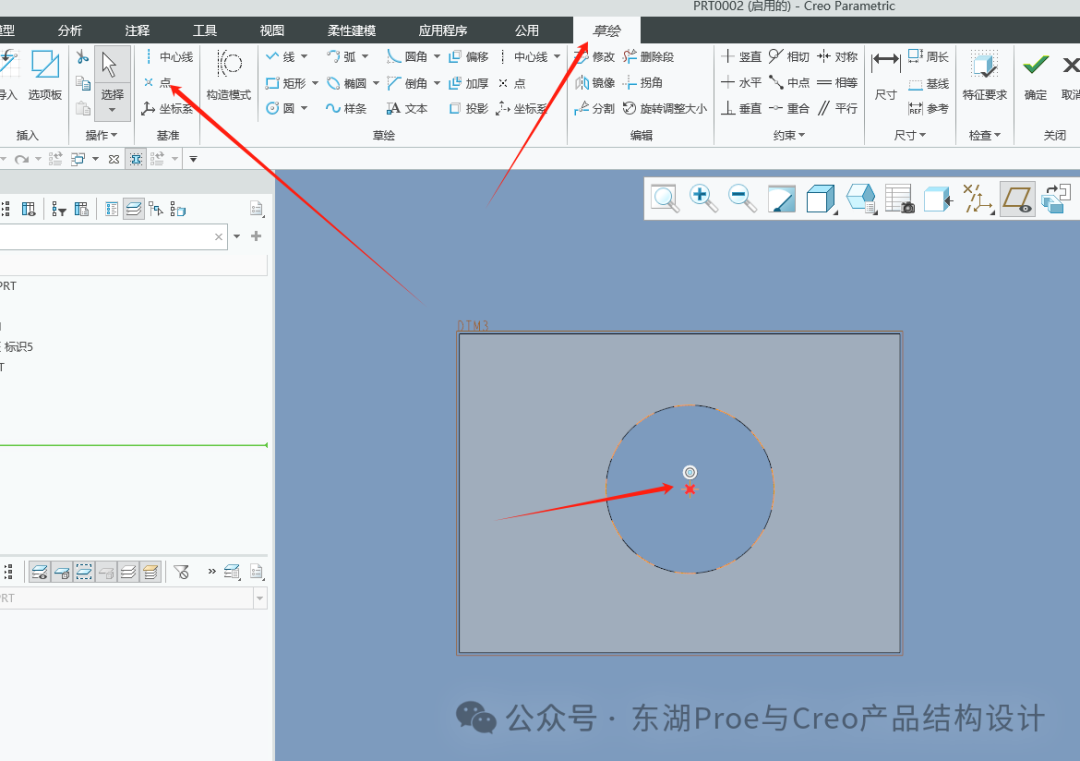Select the Line tool in the sketch ribbon
Image resolution: width=1080 pixels, height=761 pixels.
click(x=287, y=56)
